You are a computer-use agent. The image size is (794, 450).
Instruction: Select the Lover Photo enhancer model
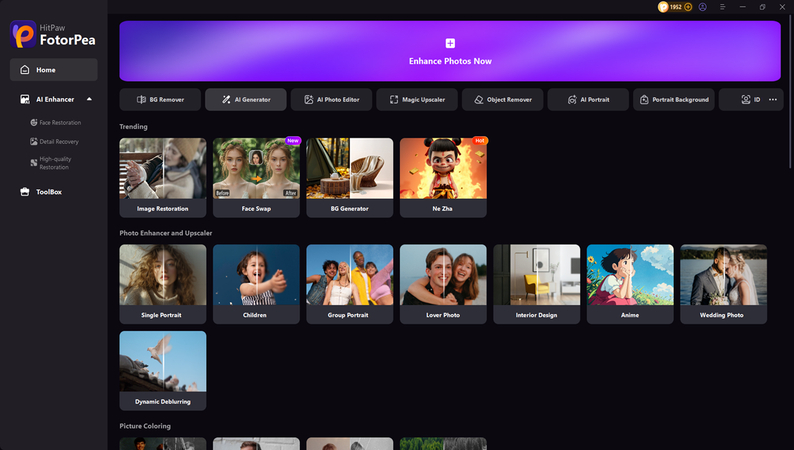tap(443, 284)
